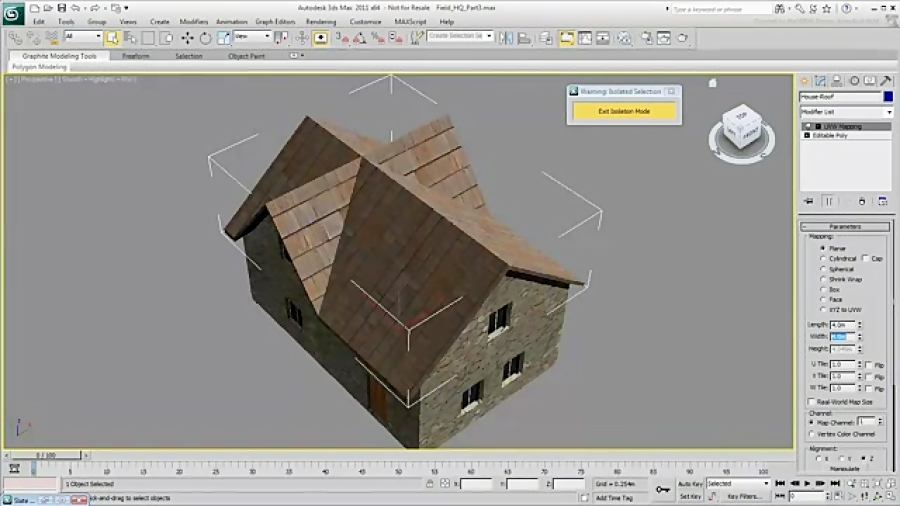Click the Exit Isolation Mode button
This screenshot has height=506, width=900.
tap(624, 111)
